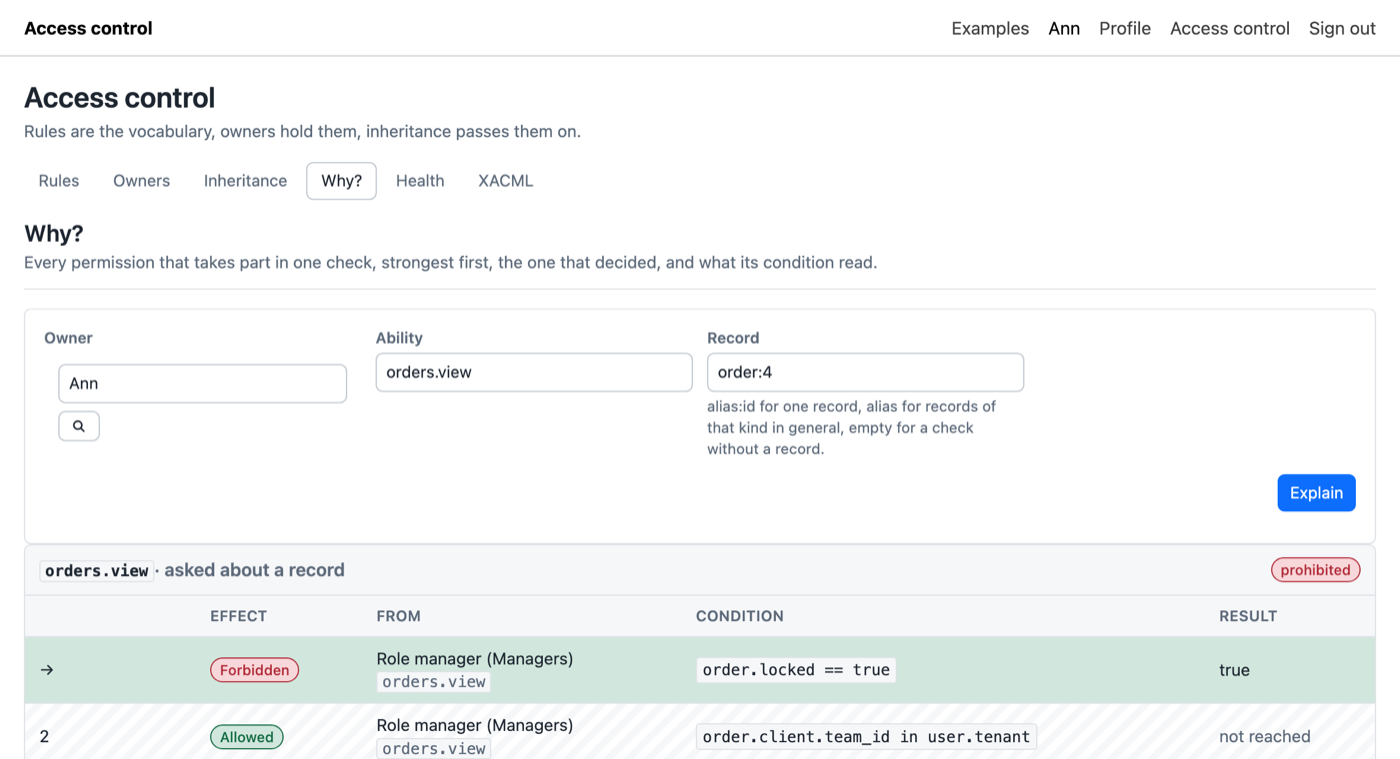Click the RESULT column header
This screenshot has width=1400, height=759.
point(1248,616)
